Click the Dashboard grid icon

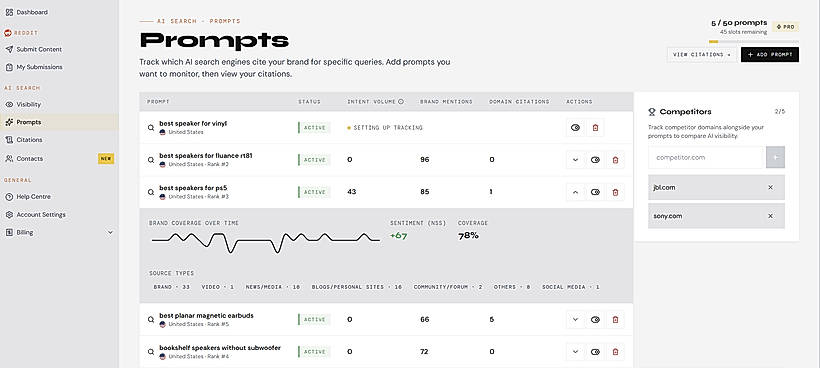[9, 12]
